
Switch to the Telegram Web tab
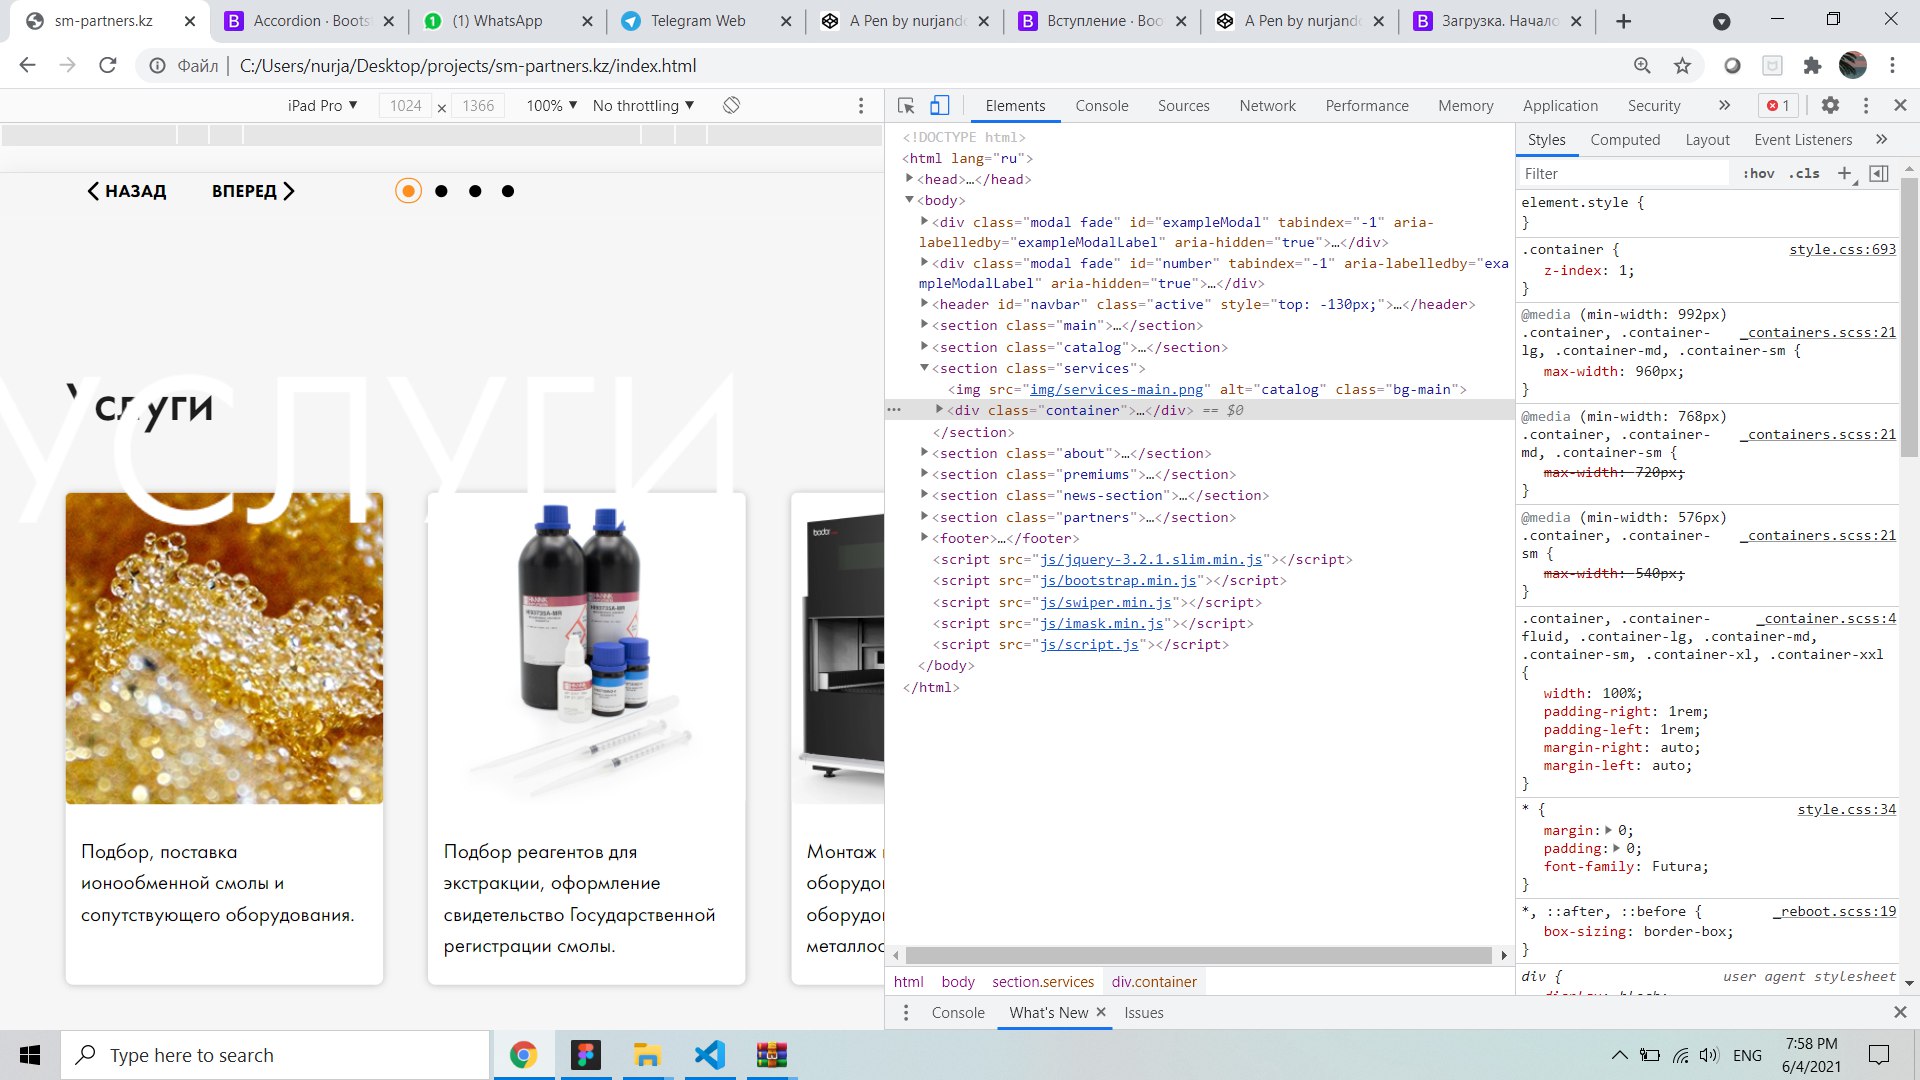(x=698, y=21)
